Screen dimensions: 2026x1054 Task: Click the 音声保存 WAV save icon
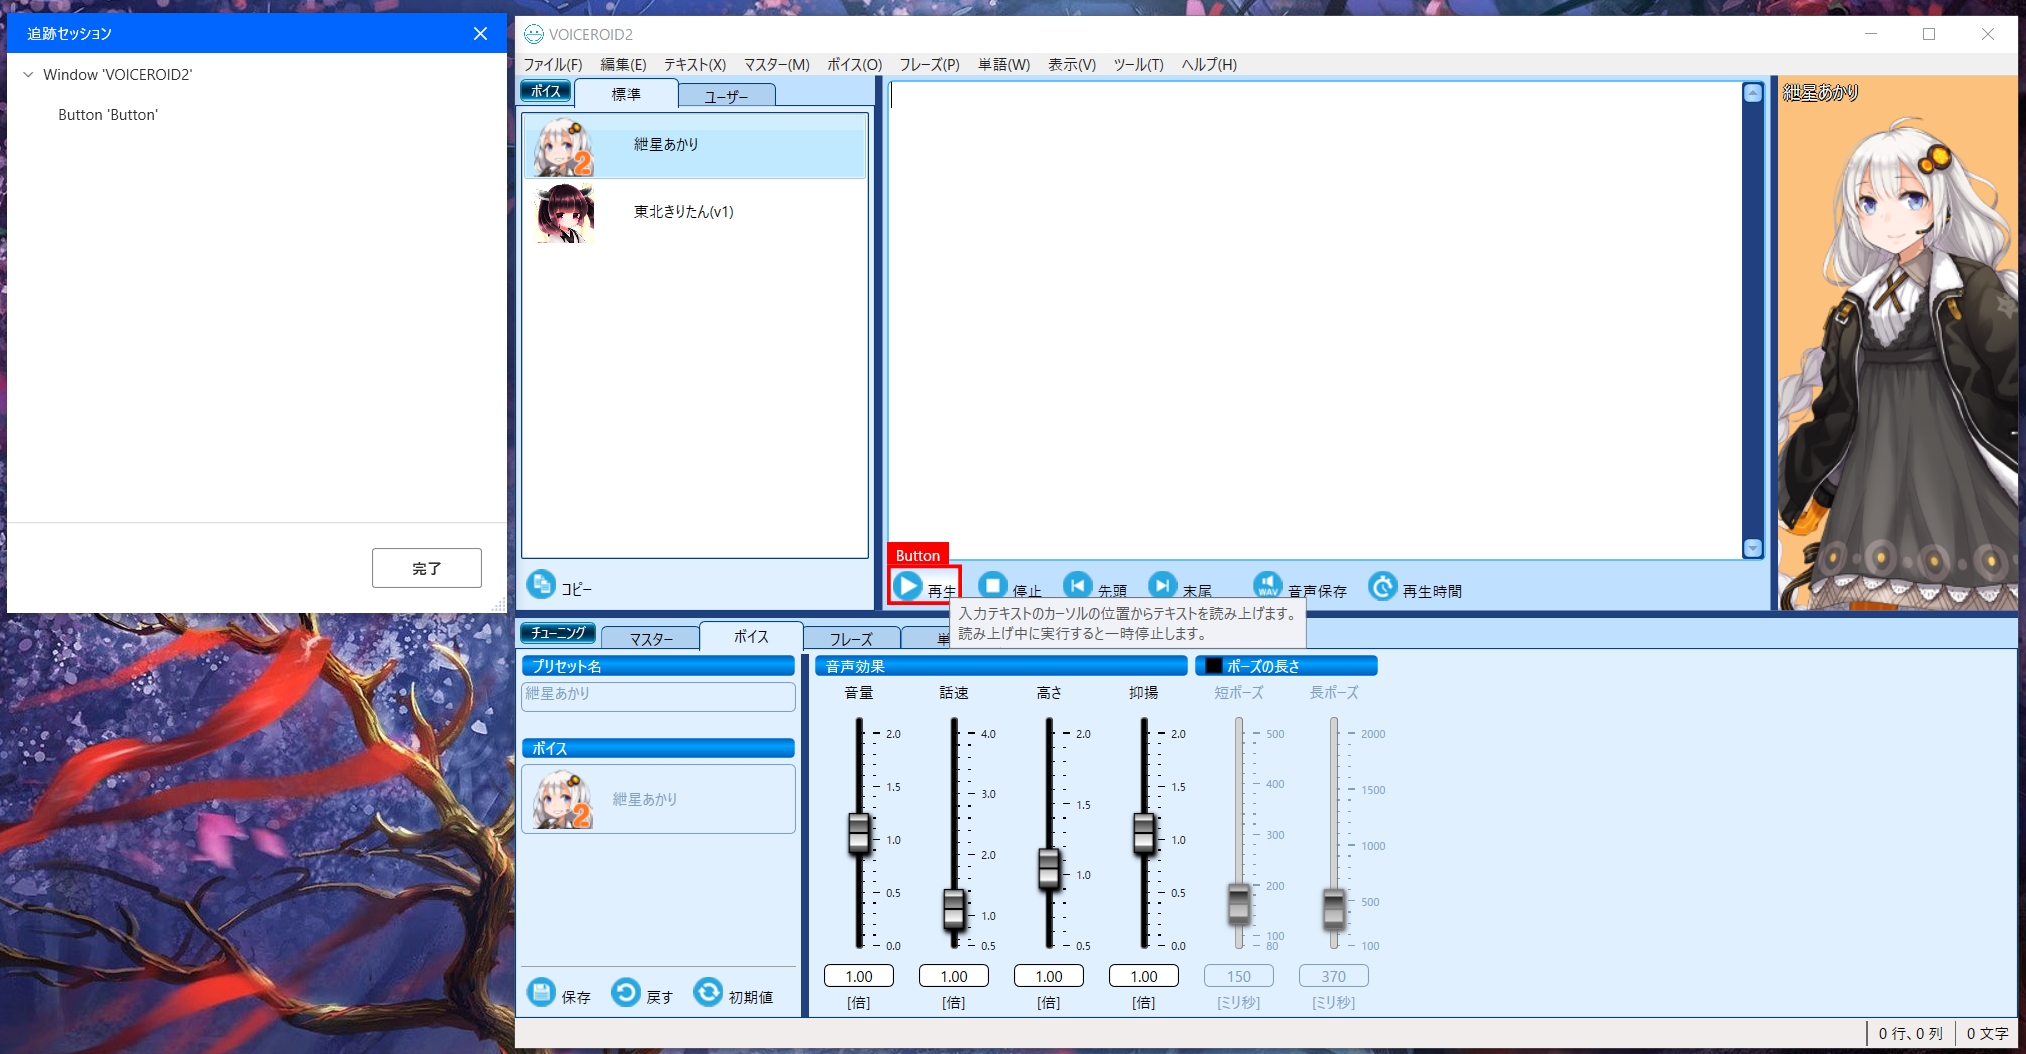(x=1268, y=585)
